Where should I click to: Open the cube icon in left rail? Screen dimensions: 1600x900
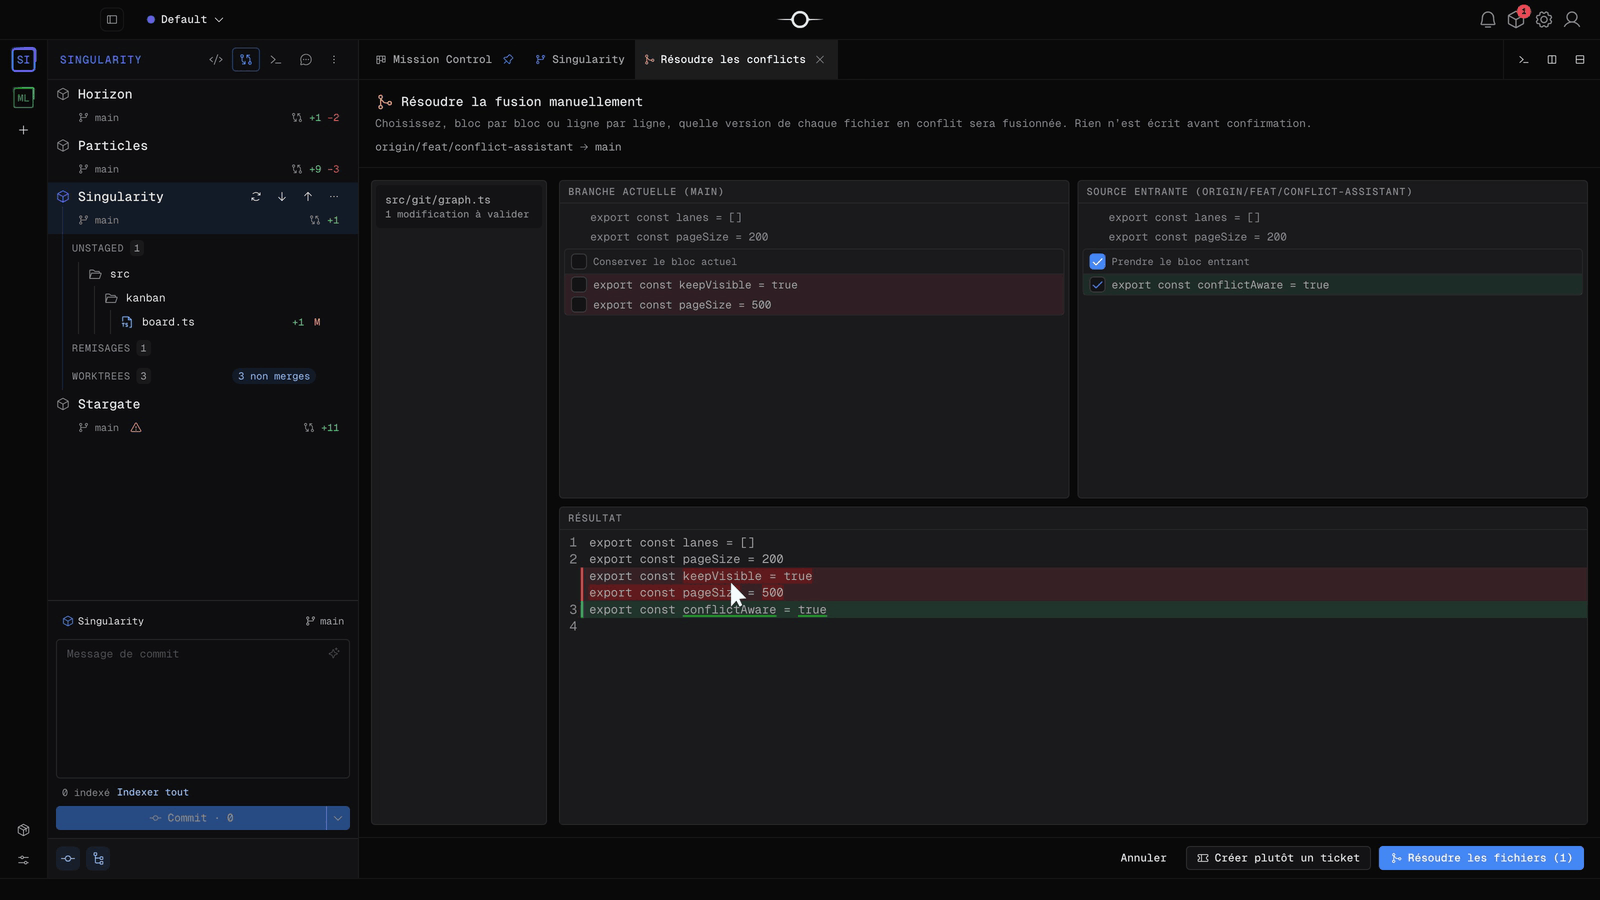click(23, 830)
